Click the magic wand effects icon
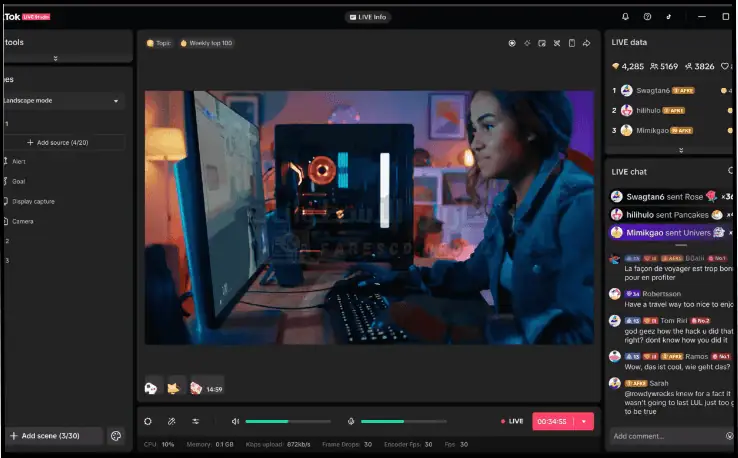This screenshot has width=738, height=458. (x=172, y=421)
